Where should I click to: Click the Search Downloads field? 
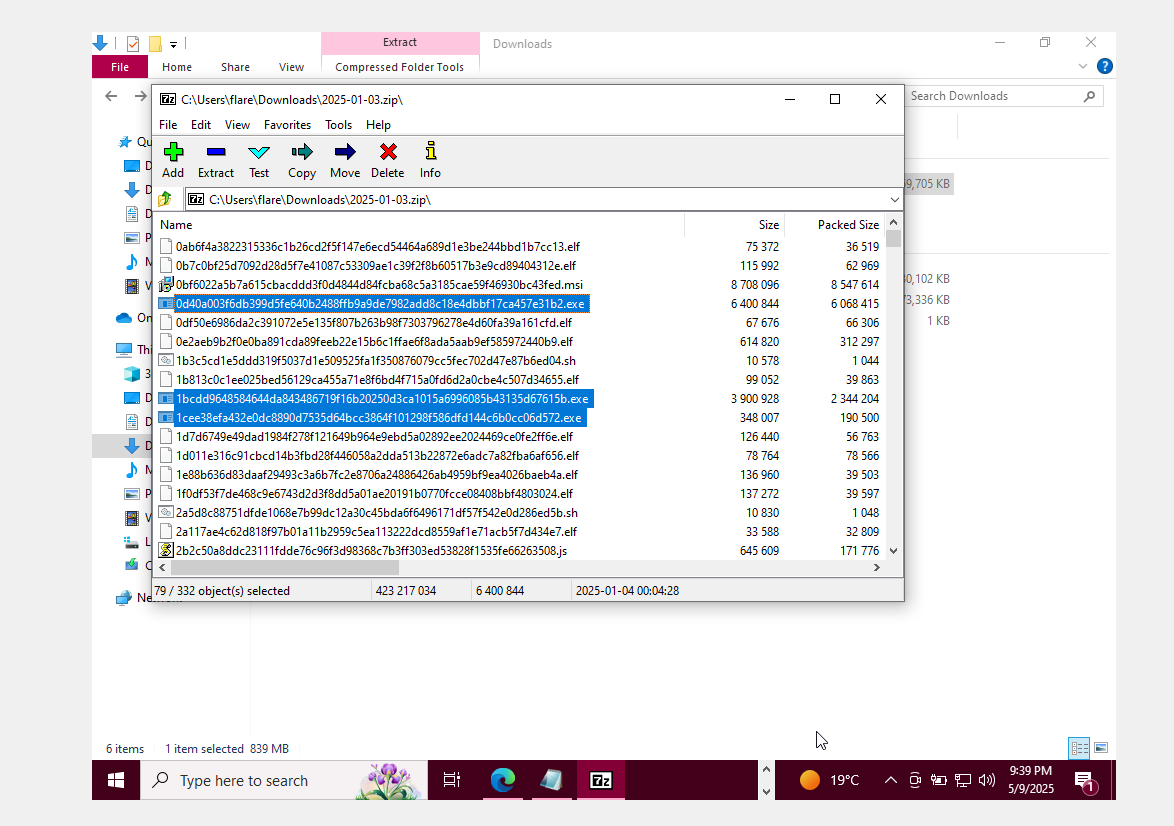995,96
